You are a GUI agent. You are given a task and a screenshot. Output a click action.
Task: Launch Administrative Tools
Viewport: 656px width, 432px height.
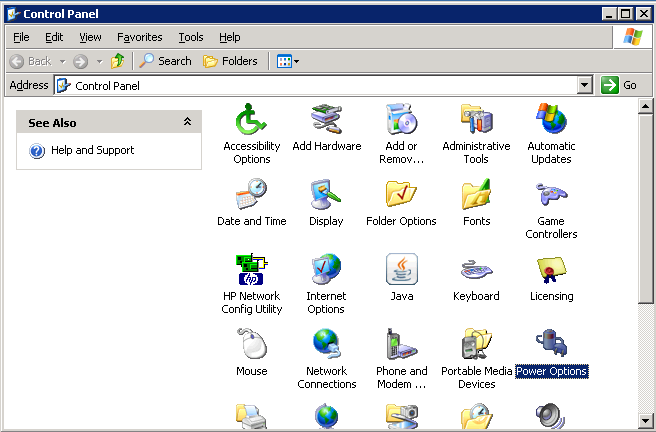coord(476,122)
